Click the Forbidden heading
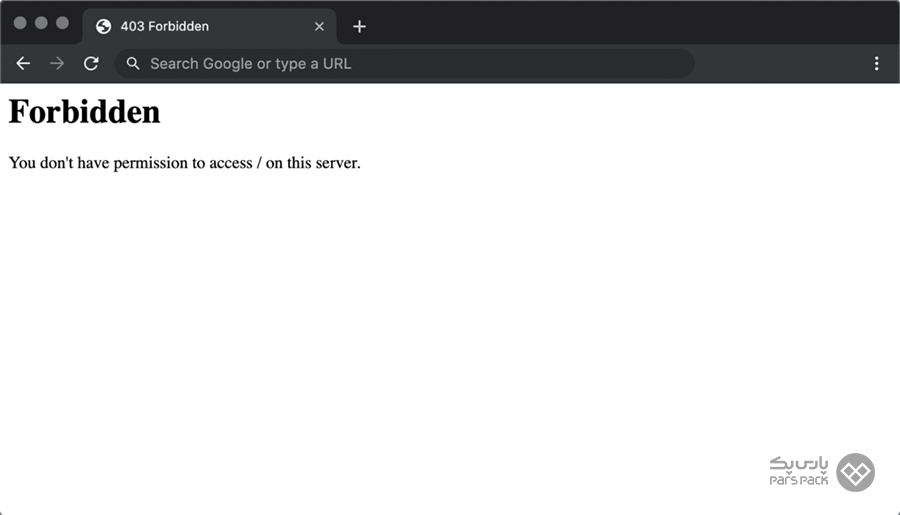Image resolution: width=900 pixels, height=515 pixels. pos(84,112)
